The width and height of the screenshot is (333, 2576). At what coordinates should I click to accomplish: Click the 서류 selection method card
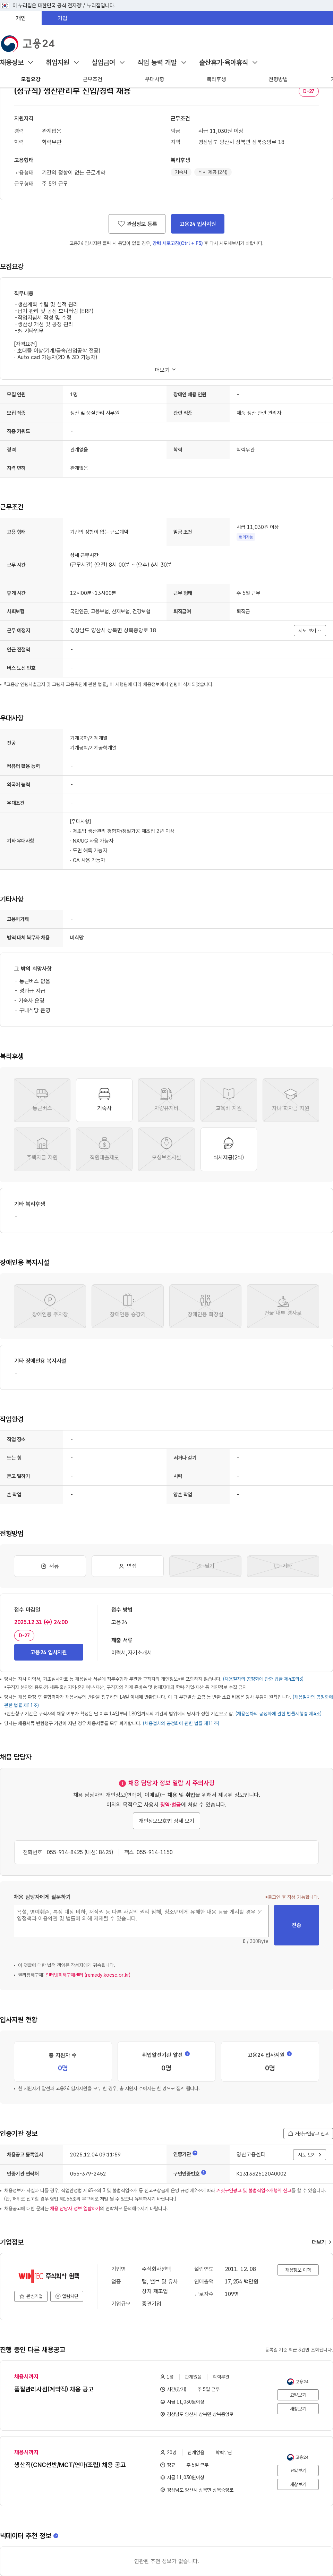click(x=50, y=1566)
